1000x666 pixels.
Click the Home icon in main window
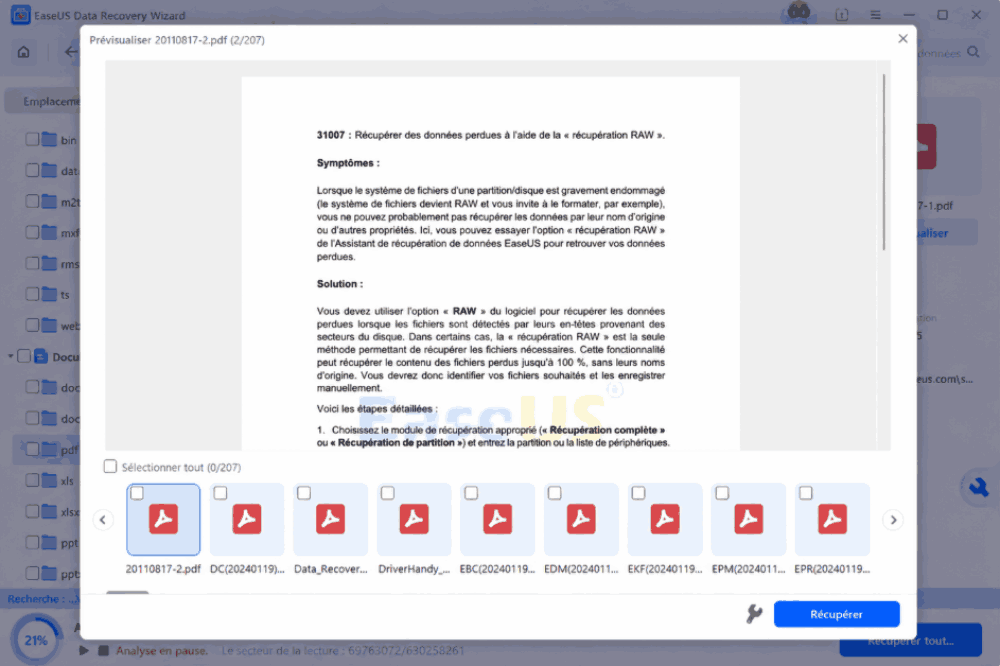(x=24, y=52)
